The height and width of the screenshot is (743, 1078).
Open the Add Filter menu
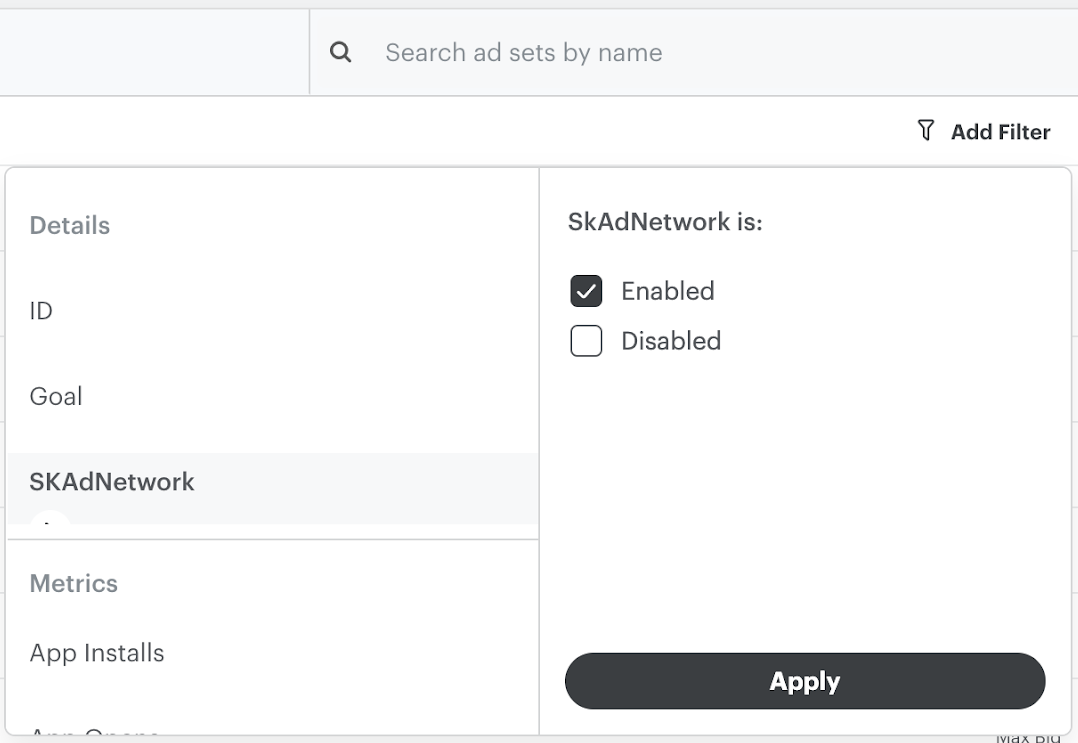[x=1000, y=131]
